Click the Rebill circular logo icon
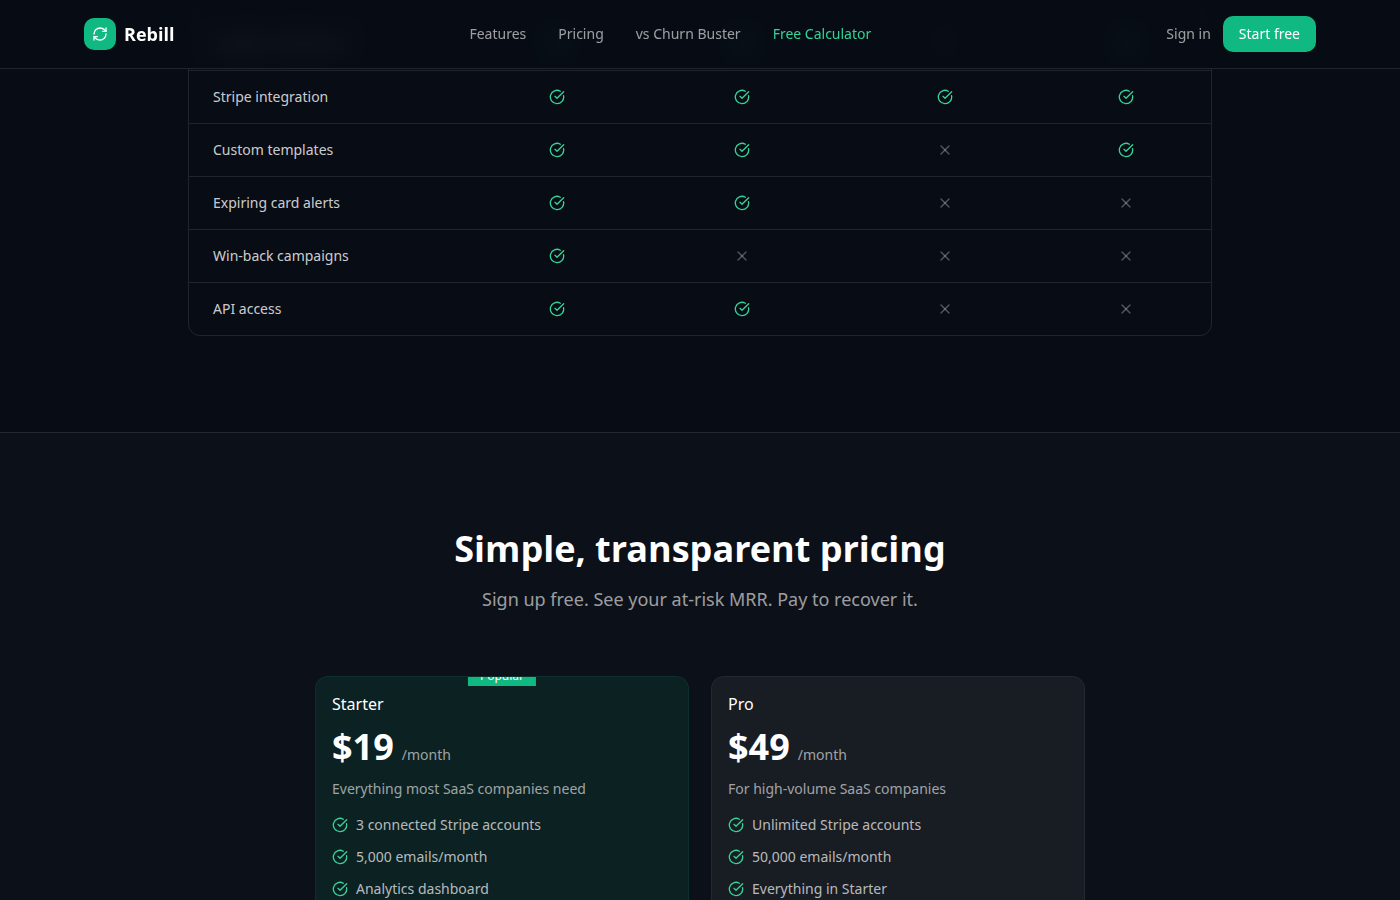1400x900 pixels. coord(99,33)
